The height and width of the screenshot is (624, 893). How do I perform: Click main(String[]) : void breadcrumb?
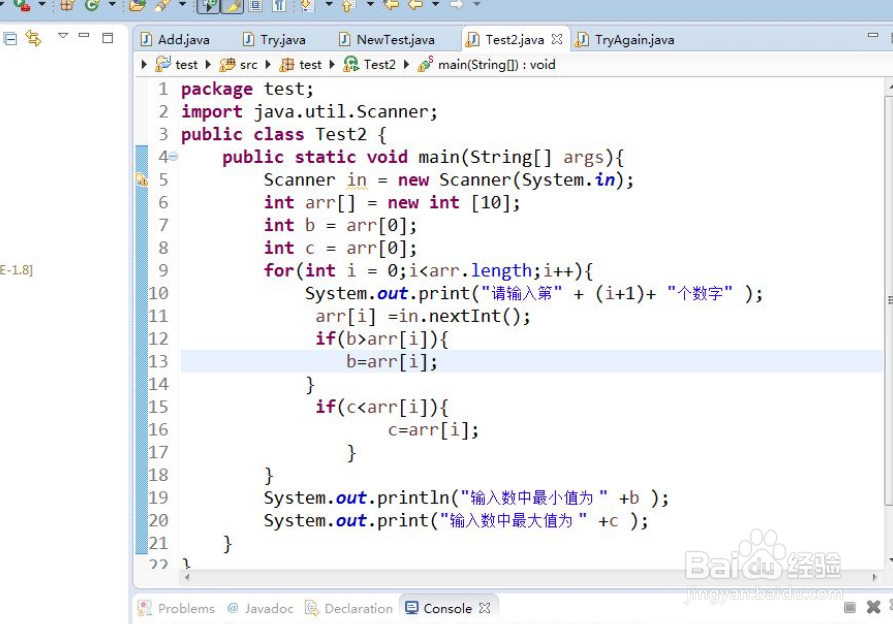click(x=486, y=64)
